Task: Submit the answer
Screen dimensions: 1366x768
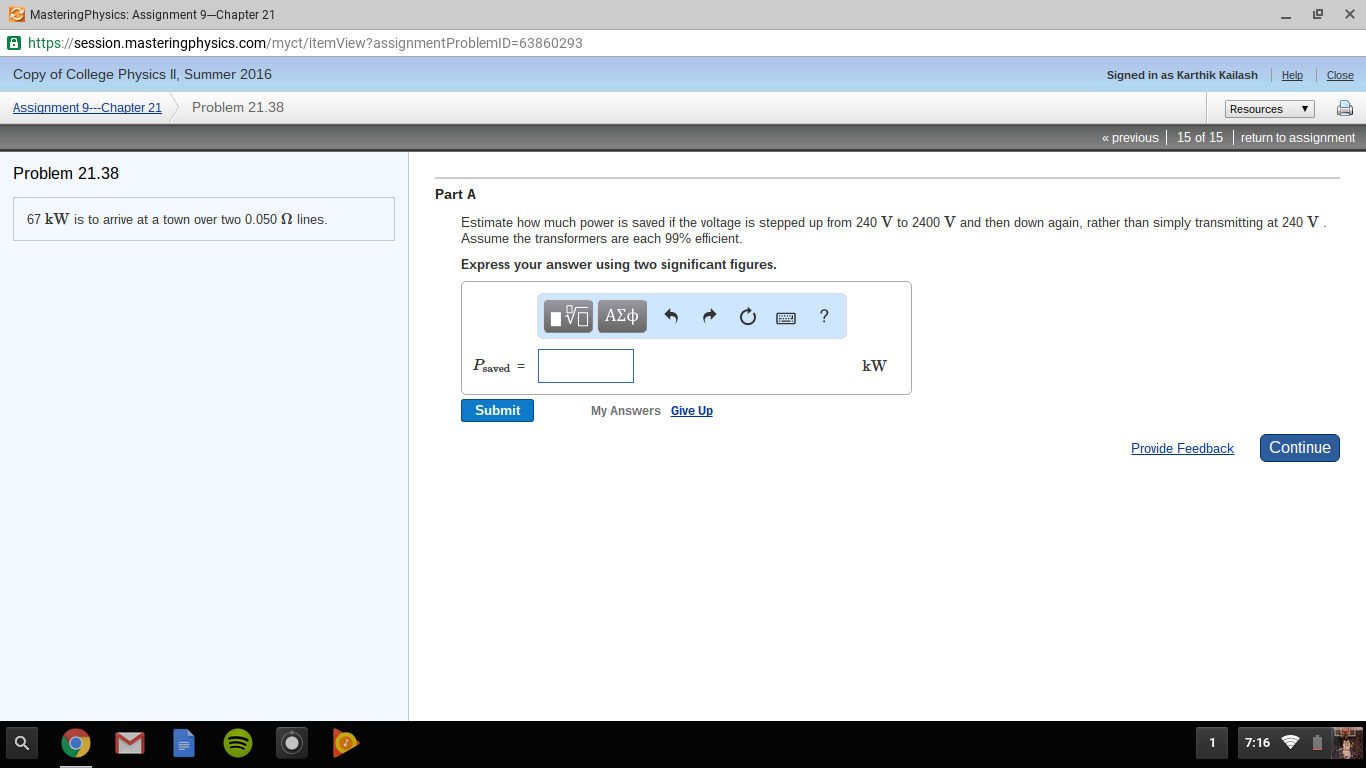Action: point(497,410)
